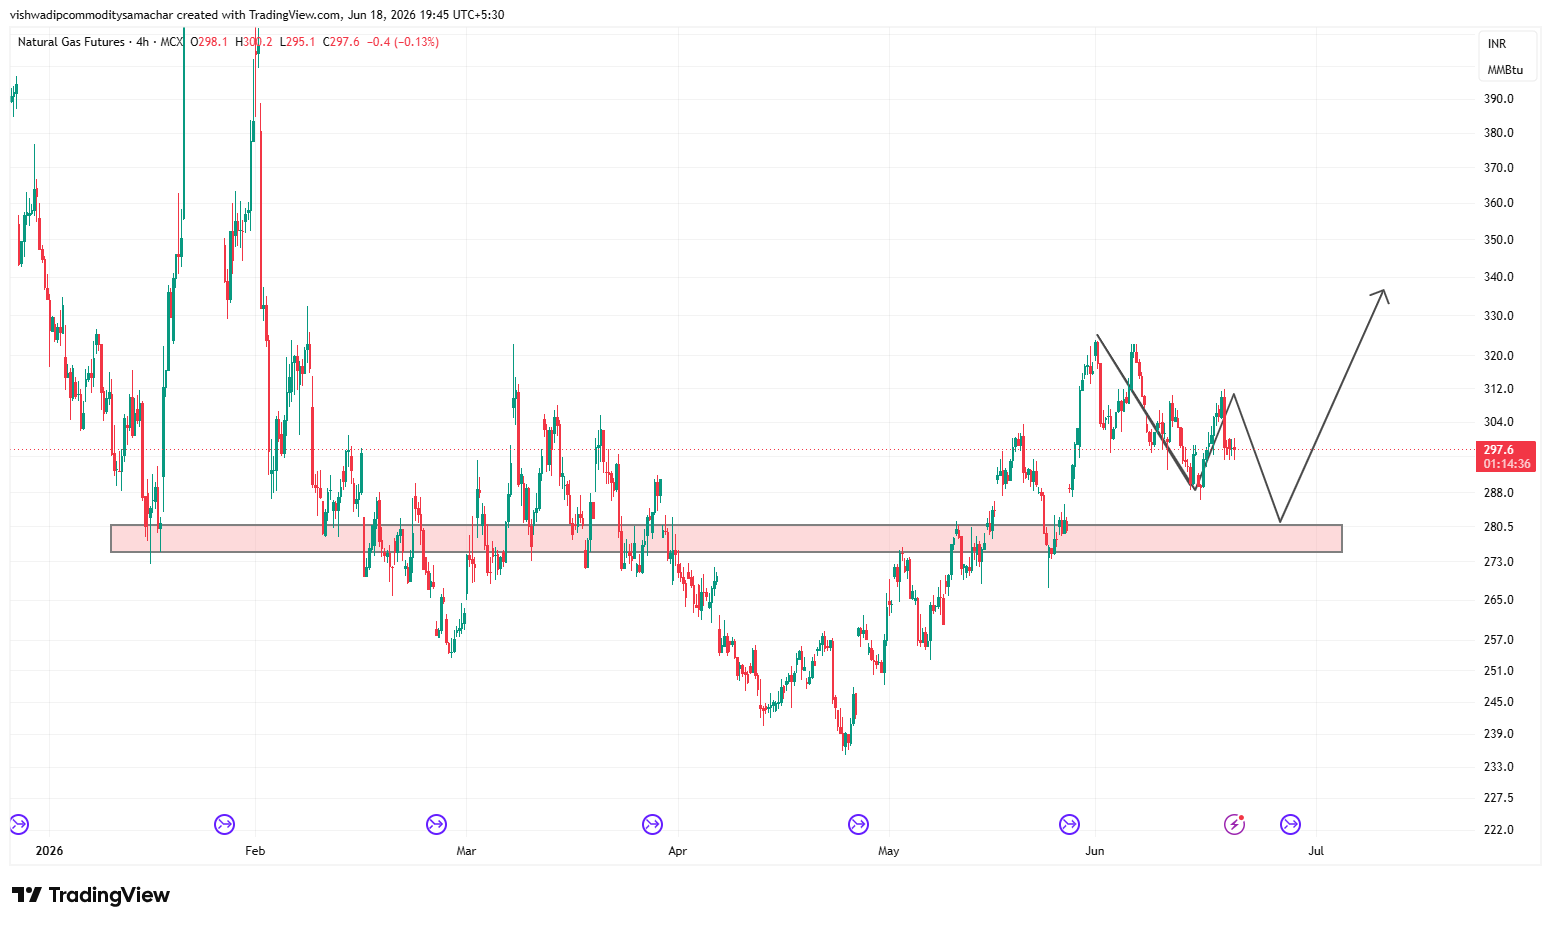
Task: Click the Natural Gas Futures symbol title
Action: tap(71, 42)
